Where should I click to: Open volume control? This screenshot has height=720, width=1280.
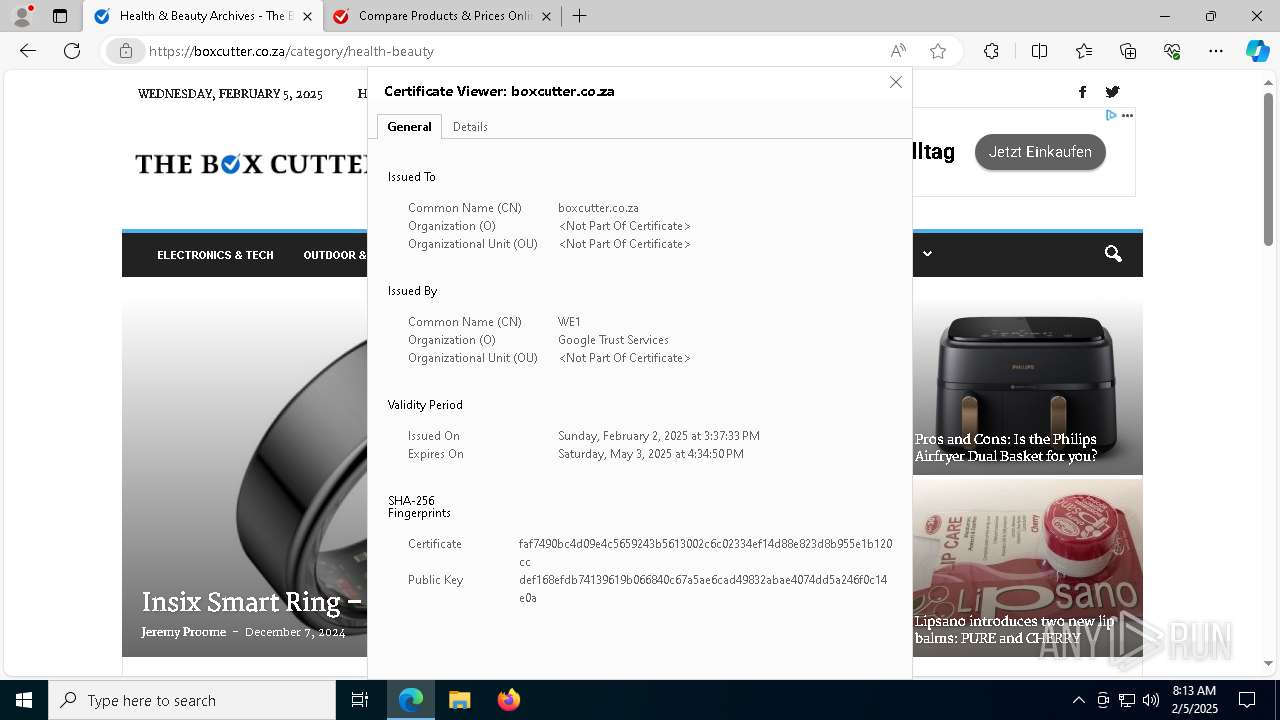(x=1151, y=700)
